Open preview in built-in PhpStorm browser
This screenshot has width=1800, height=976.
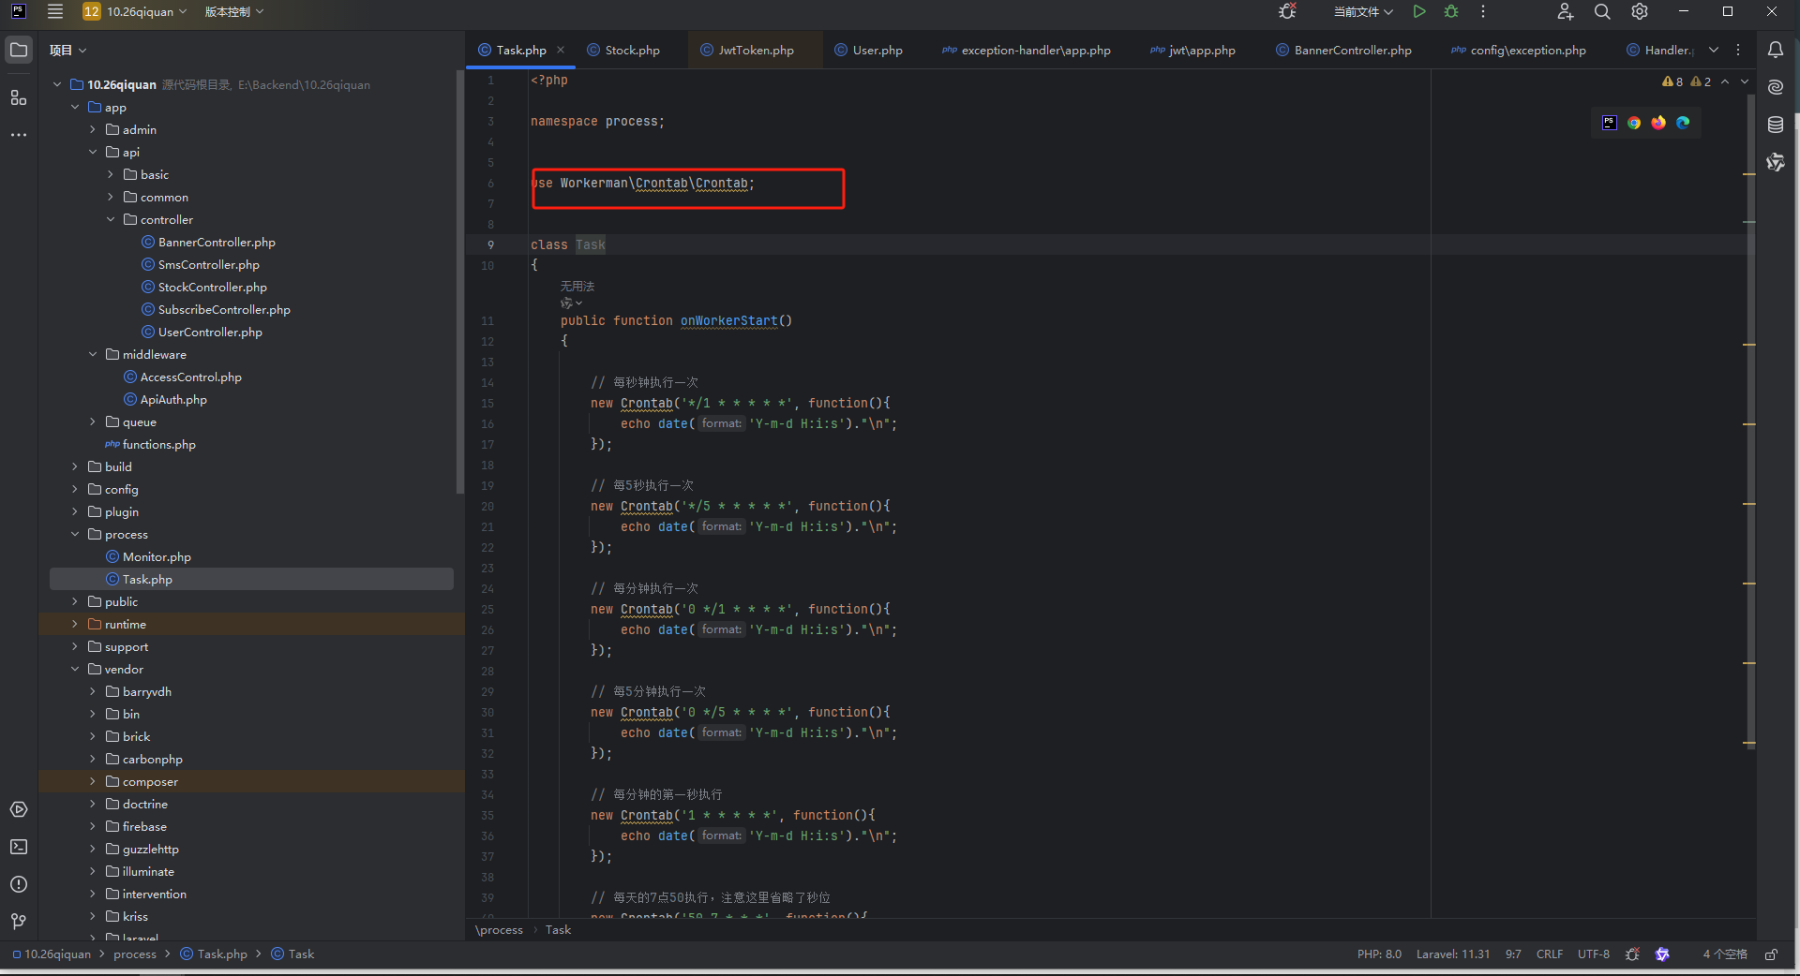pos(1609,123)
